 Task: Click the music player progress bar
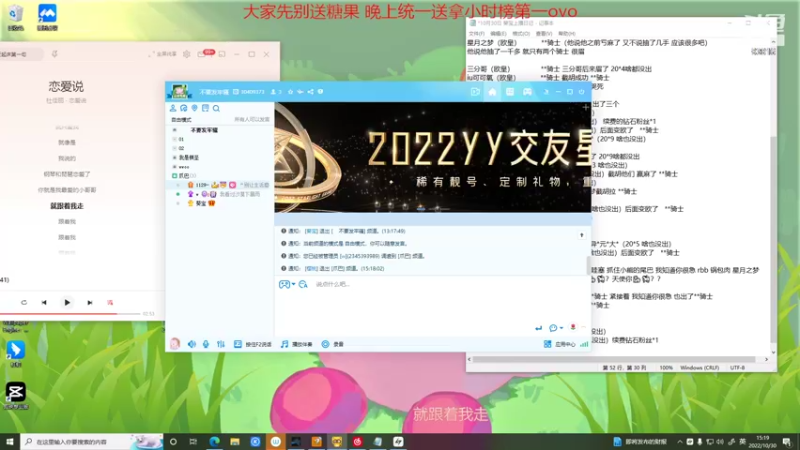[70, 314]
